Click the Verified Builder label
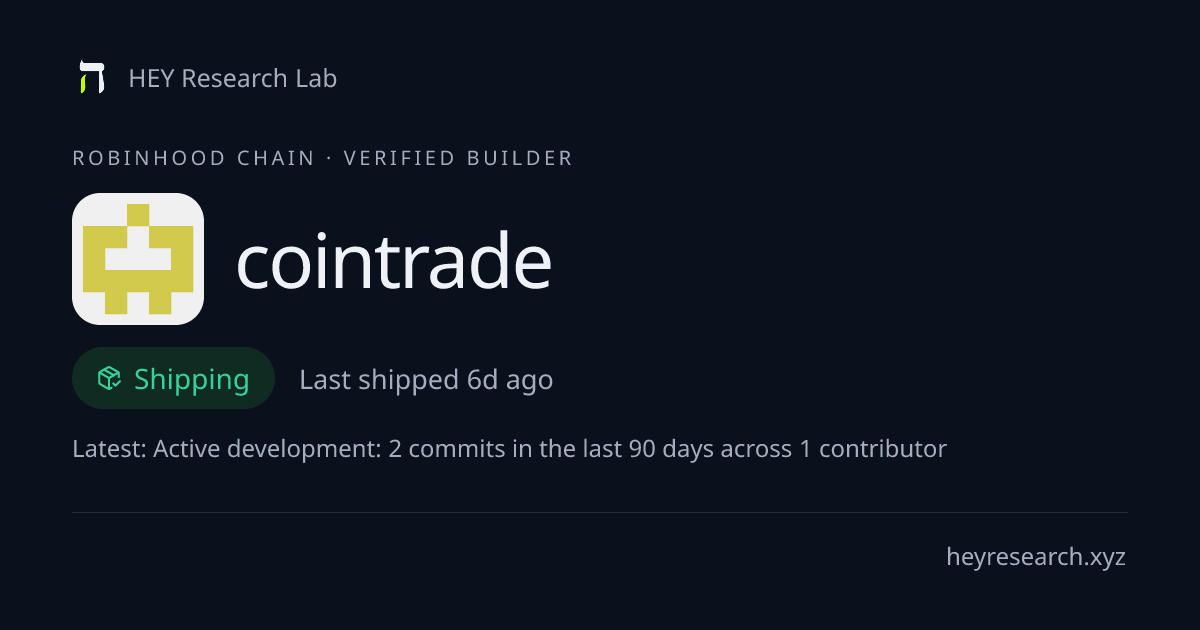Viewport: 1200px width, 630px height. 458,158
